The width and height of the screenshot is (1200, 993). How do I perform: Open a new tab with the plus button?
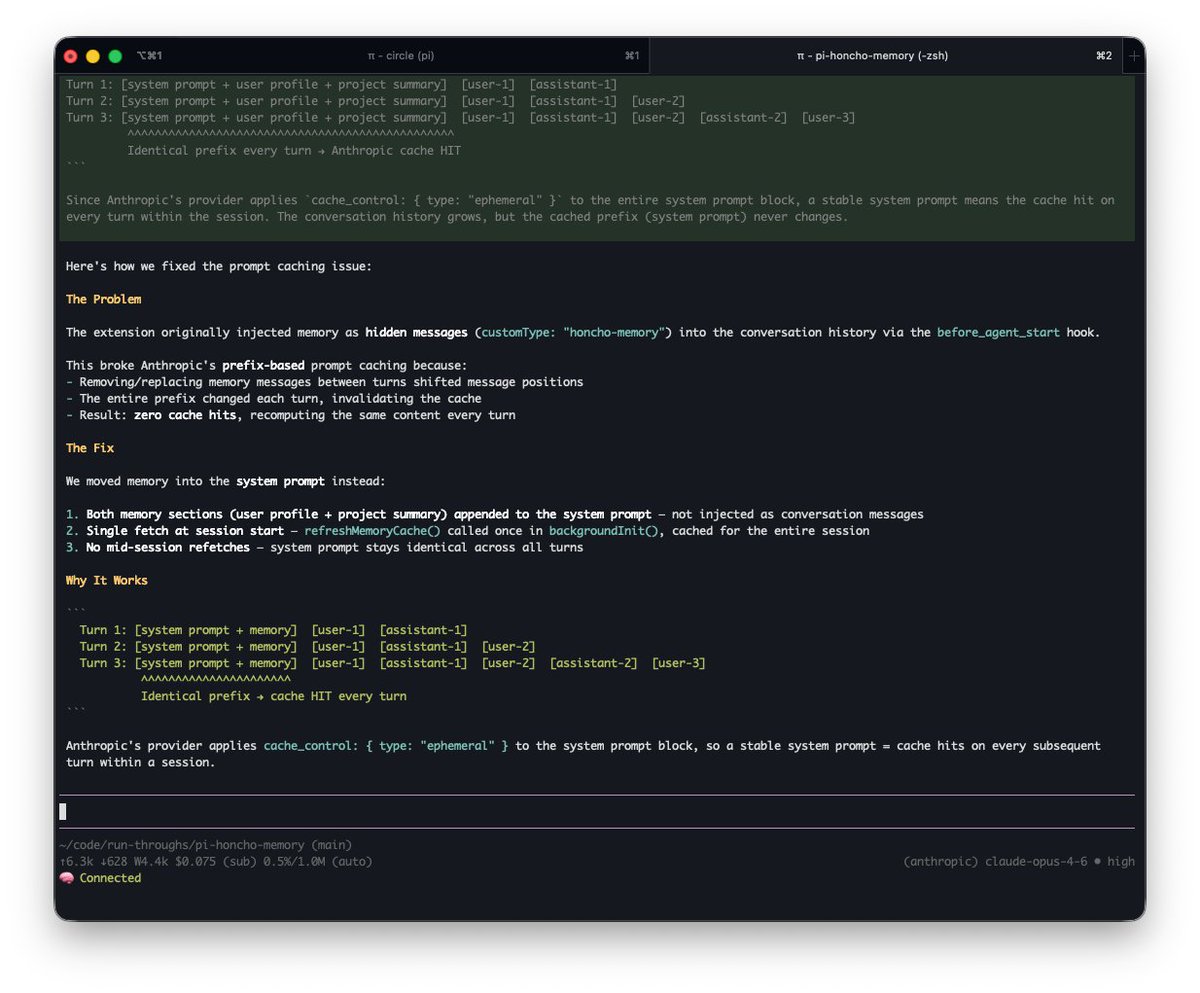click(1134, 56)
